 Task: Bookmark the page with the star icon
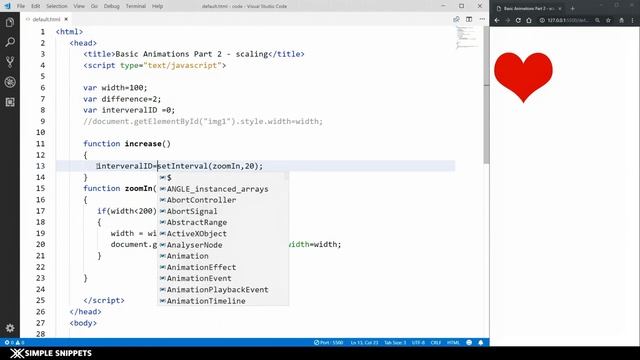click(x=608, y=20)
